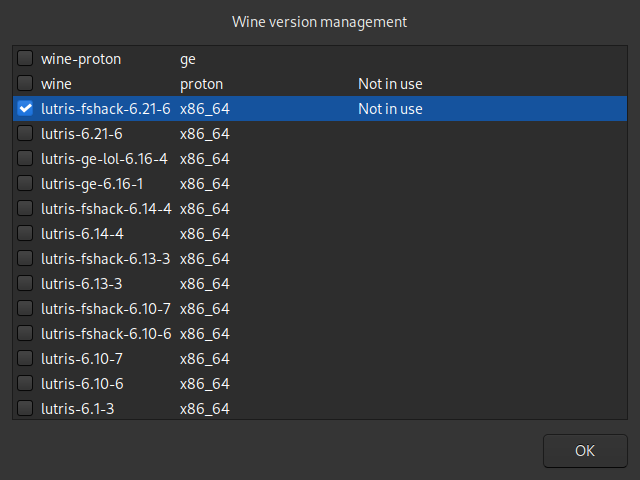Click x86_64 in the lutris-6.14-4 row

click(205, 234)
